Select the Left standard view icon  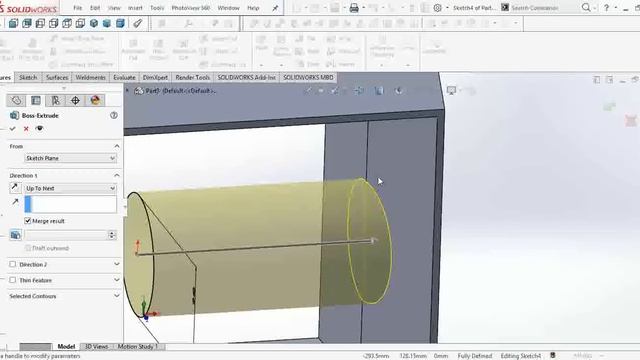coord(40,23)
